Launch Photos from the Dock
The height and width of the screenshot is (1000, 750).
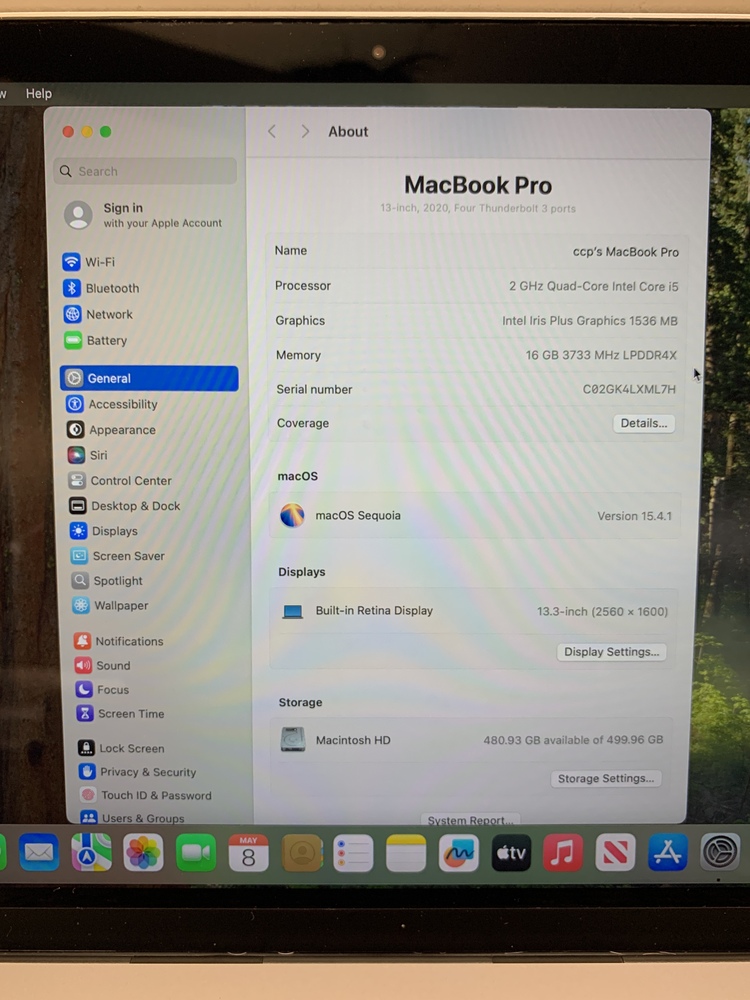click(143, 853)
